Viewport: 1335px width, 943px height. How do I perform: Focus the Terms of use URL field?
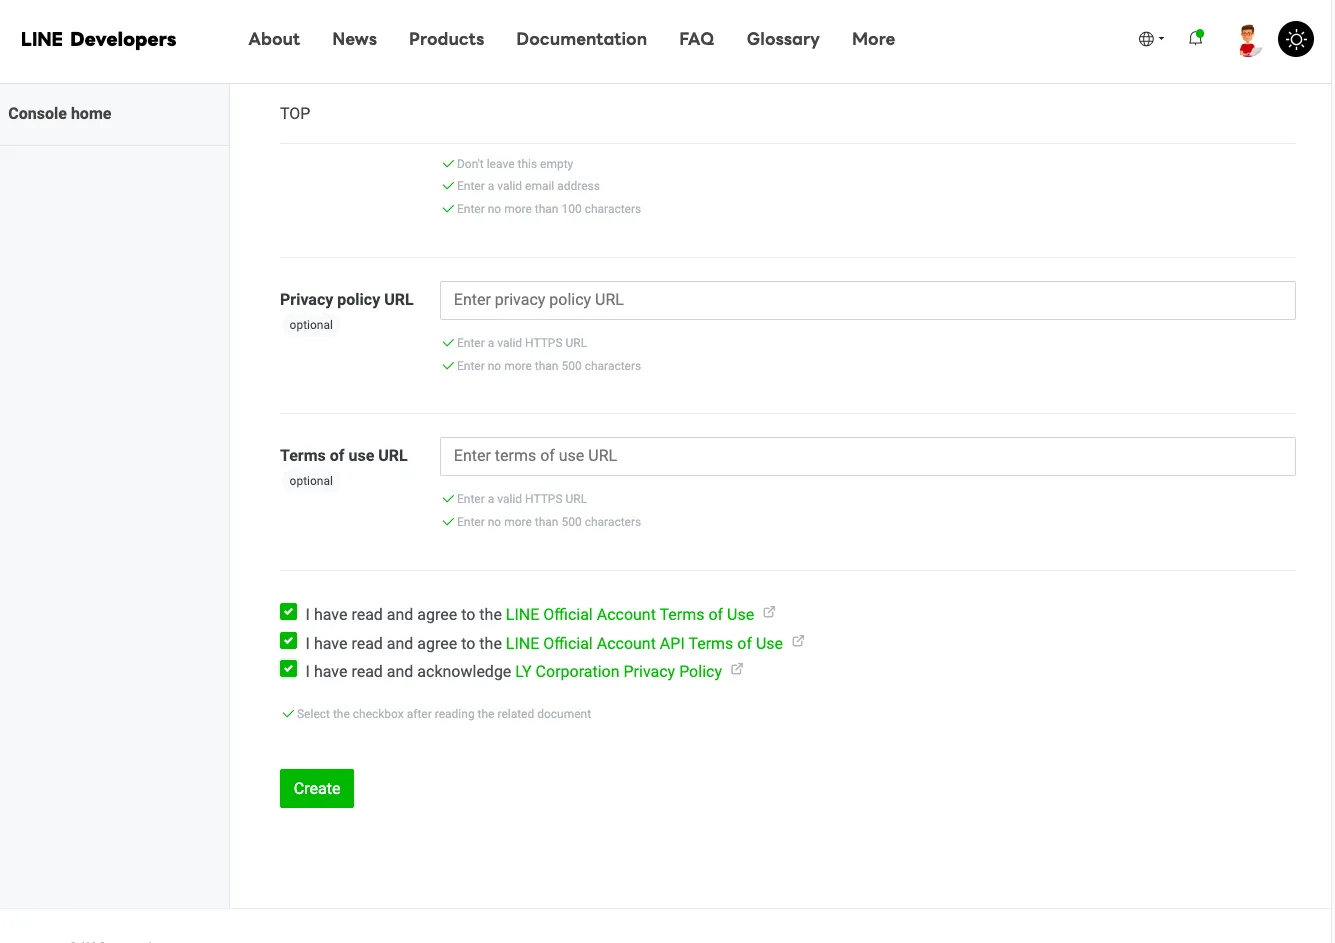click(x=868, y=456)
